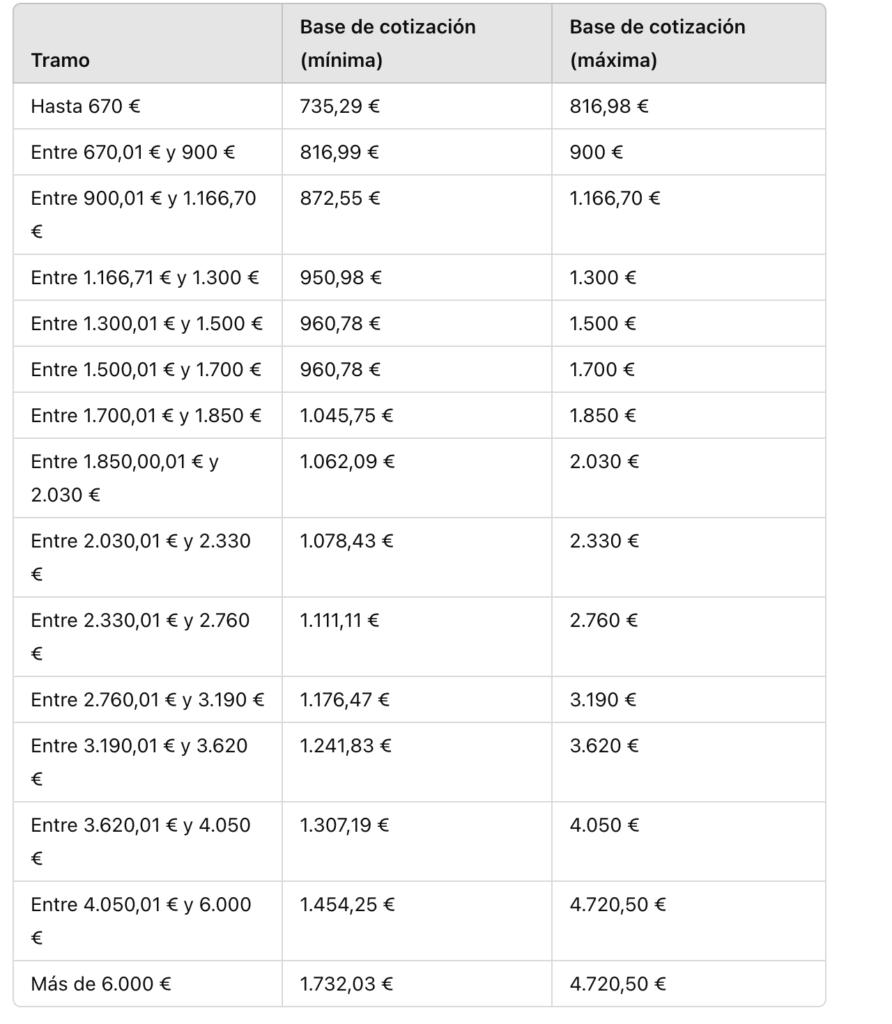The image size is (892, 1024).
Task: Click the 1.045,75 € minimum base cell
Action: tap(347, 415)
